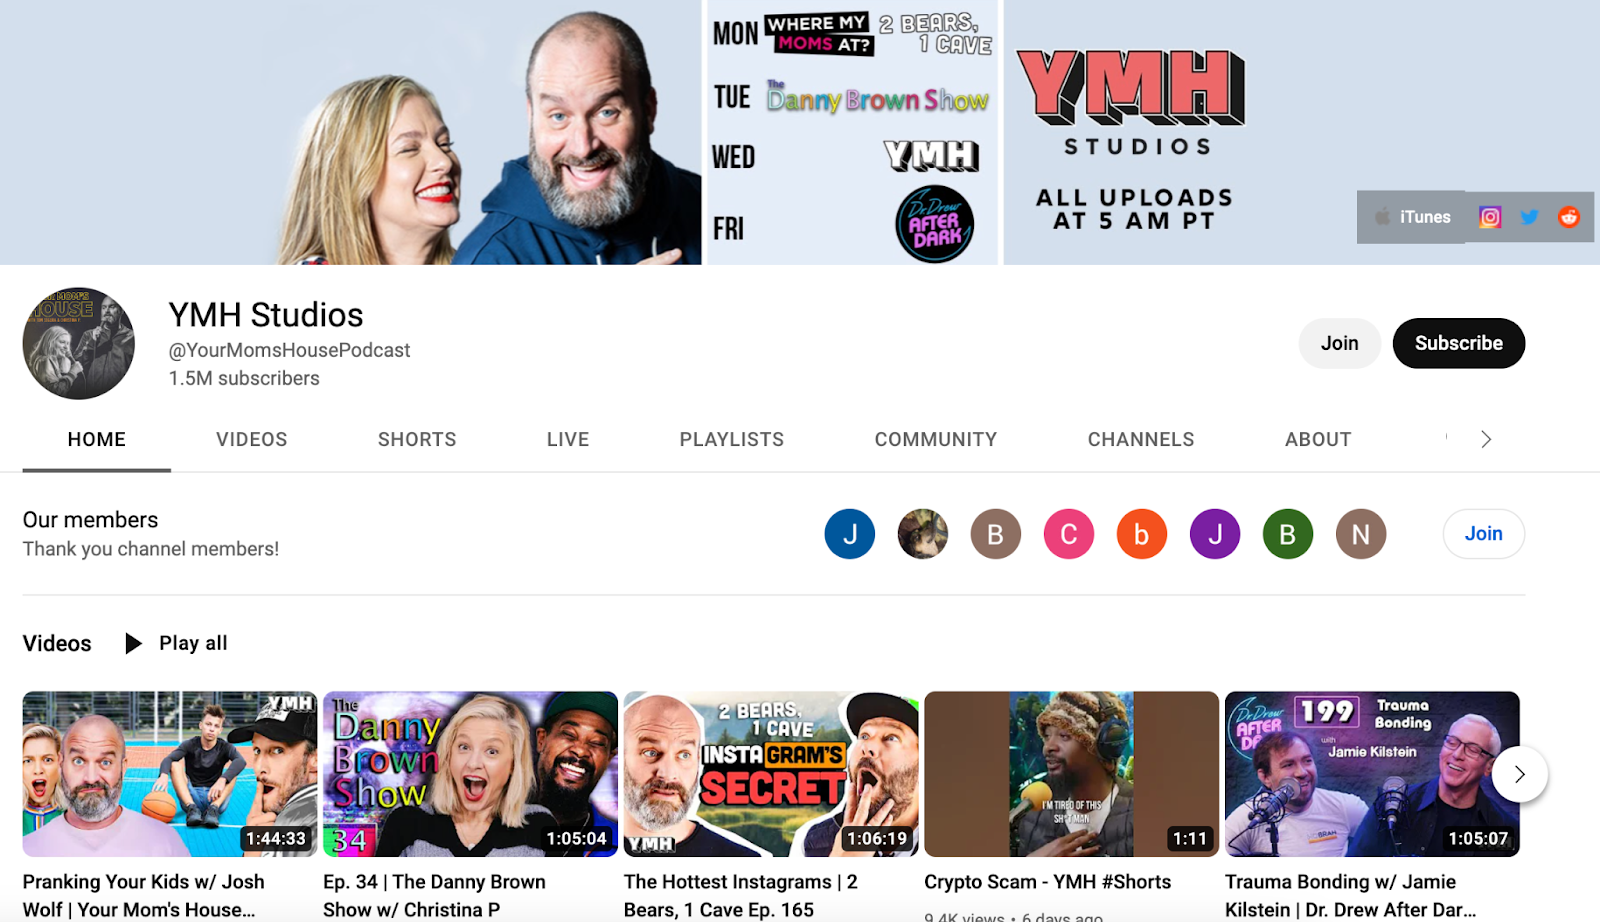Play the Crypto Scam short thumbnail
The height and width of the screenshot is (922, 1600).
tap(1072, 774)
